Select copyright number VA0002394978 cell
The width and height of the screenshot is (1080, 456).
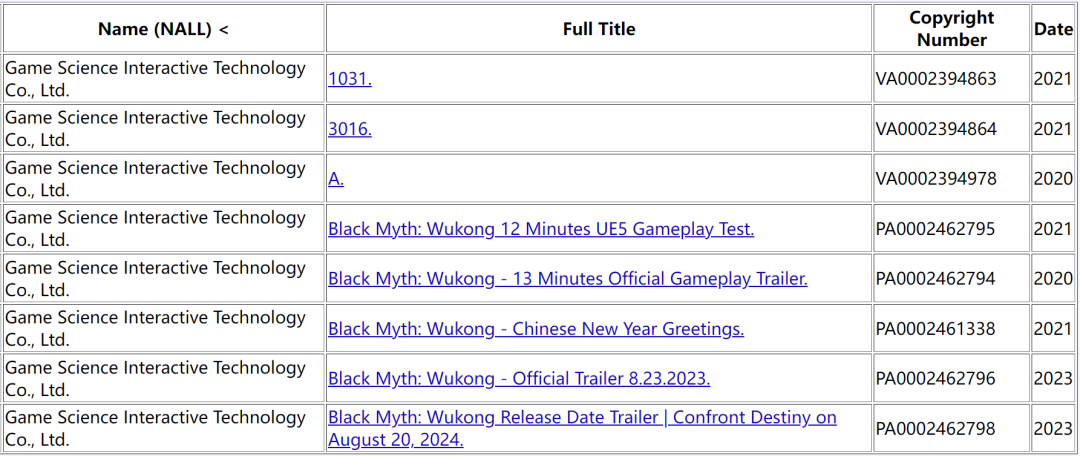[x=936, y=179]
